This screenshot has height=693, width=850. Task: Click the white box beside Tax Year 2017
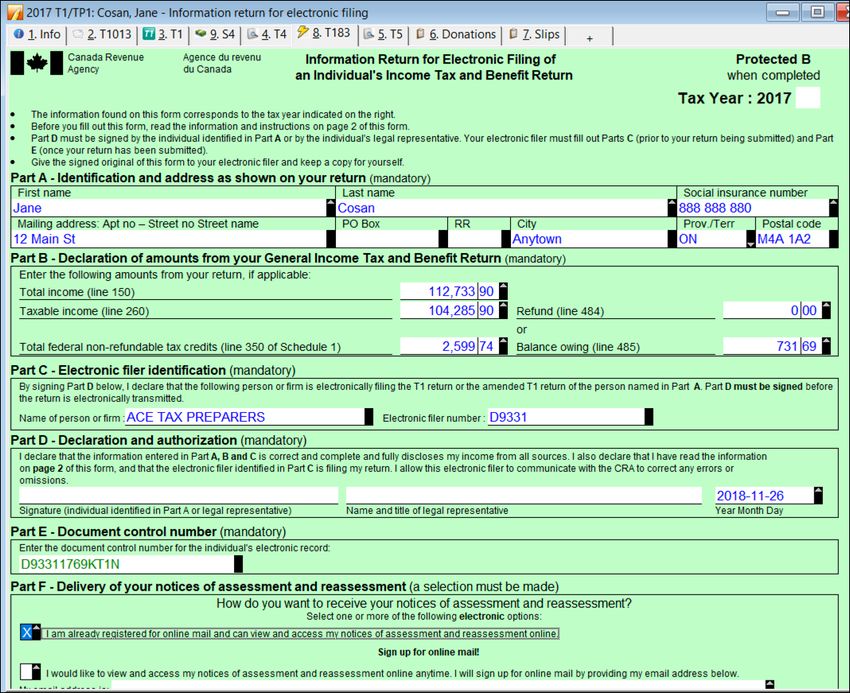[808, 98]
